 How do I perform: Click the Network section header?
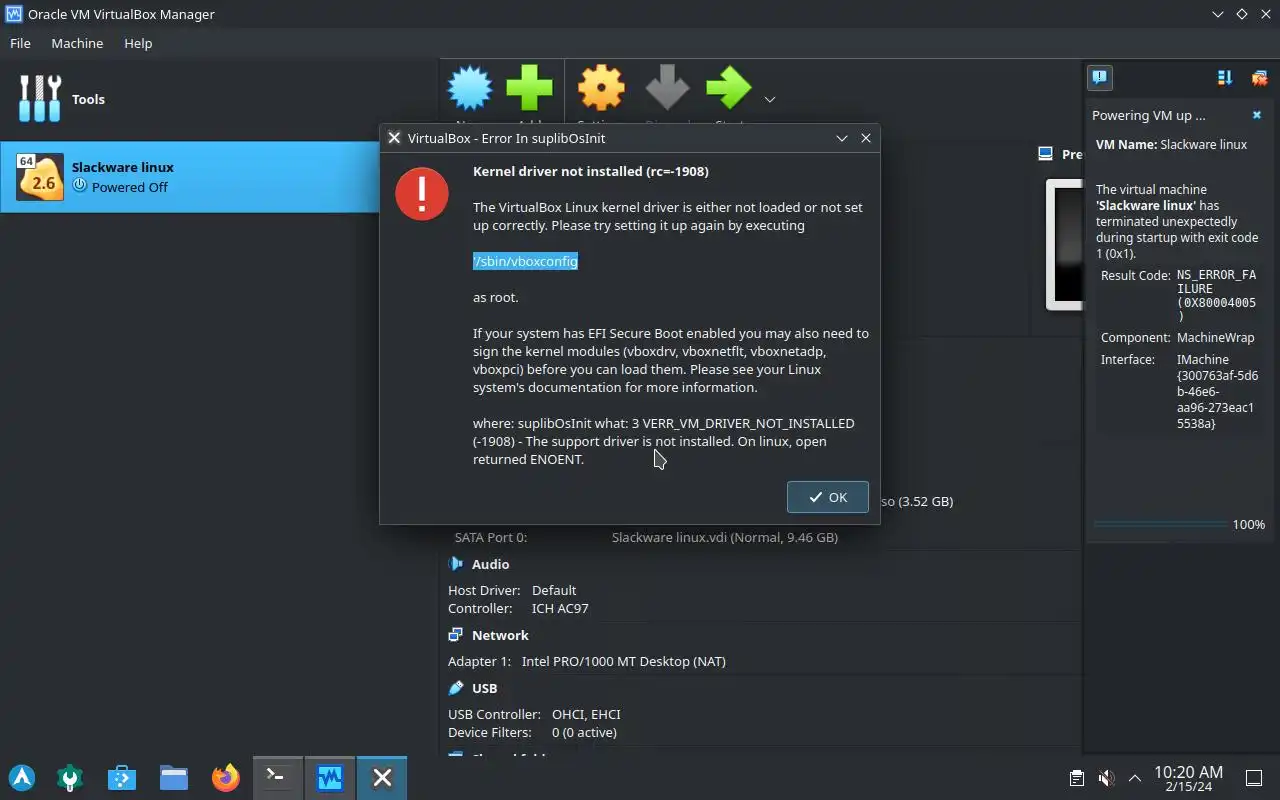pyautogui.click(x=500, y=635)
